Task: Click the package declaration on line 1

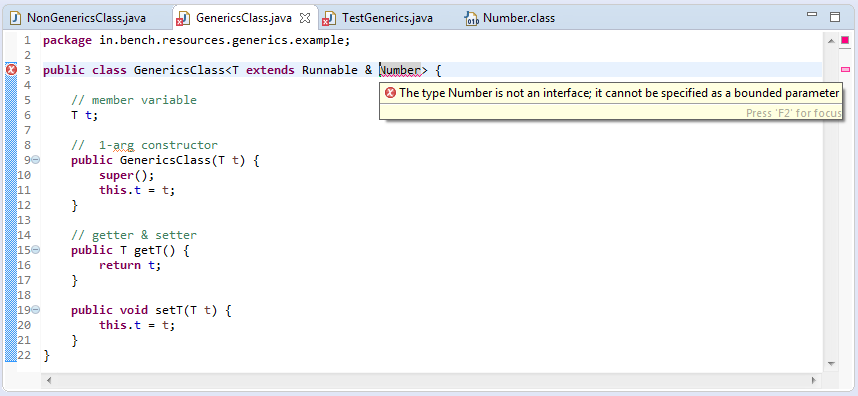Action: click(196, 40)
